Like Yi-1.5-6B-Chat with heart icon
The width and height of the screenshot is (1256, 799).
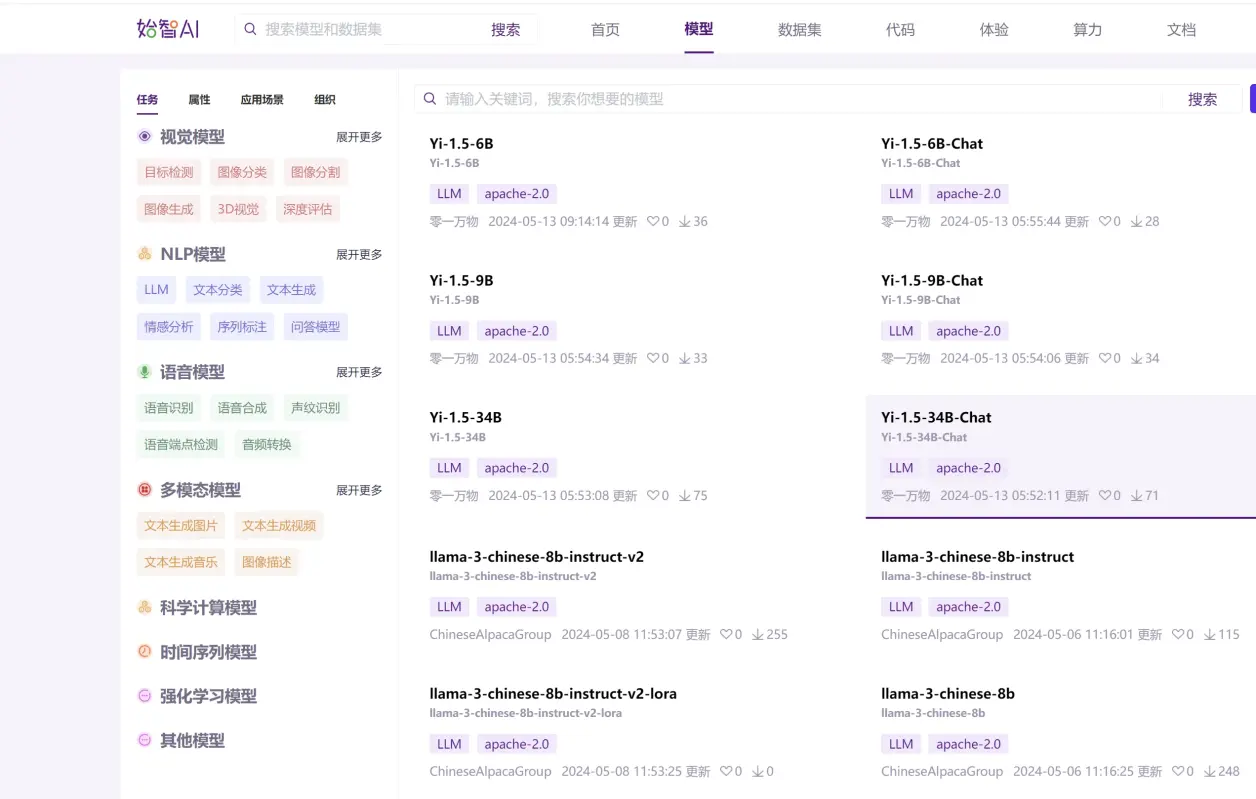(x=1105, y=221)
